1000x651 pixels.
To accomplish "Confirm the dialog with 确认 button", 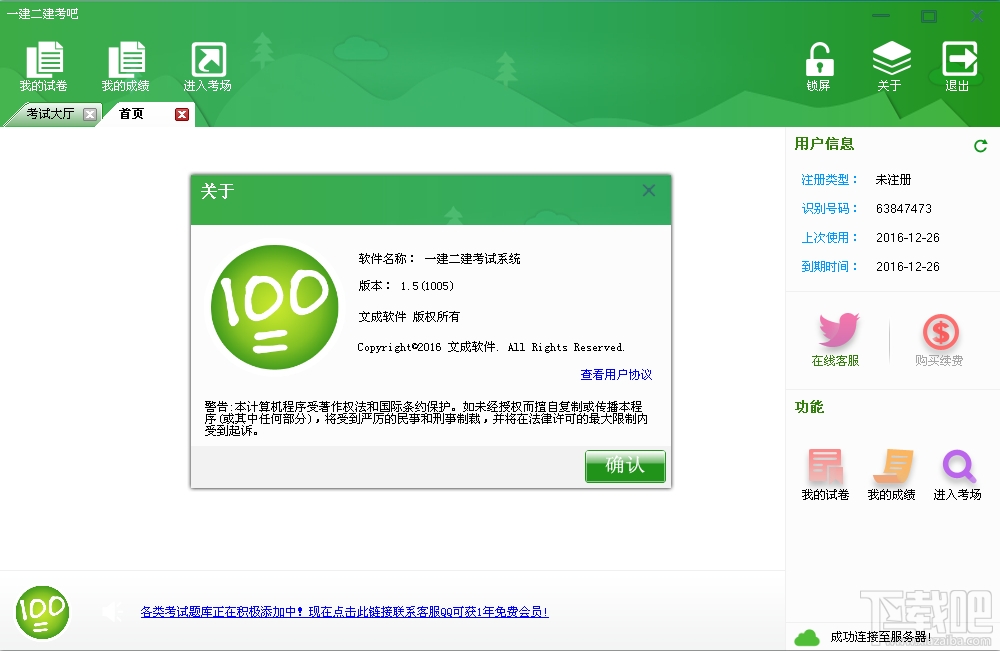I will [x=625, y=465].
